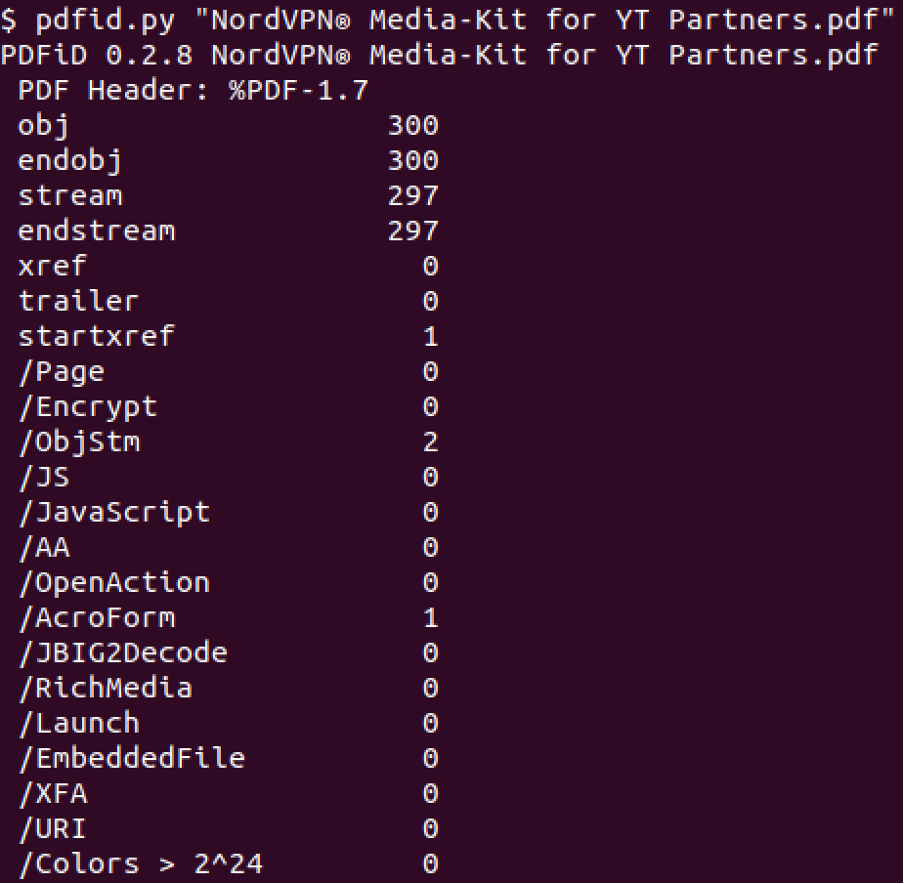Click the /RichMedia entry
This screenshot has width=904, height=884.
105,689
